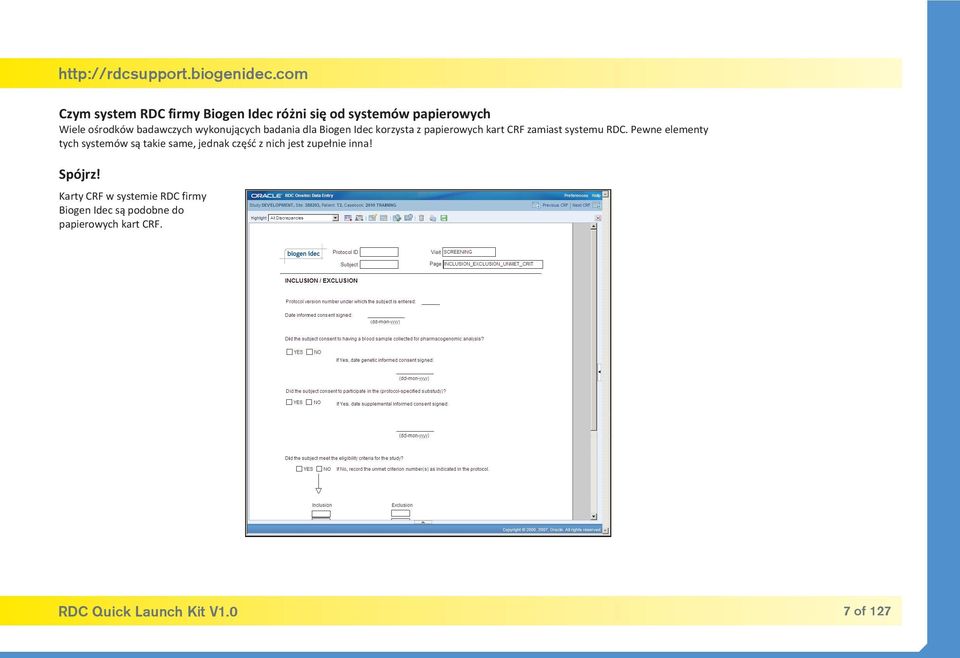Image resolution: width=960 pixels, height=658 pixels.
Task: Click the Previous CRF page icon
Action: coord(536,206)
